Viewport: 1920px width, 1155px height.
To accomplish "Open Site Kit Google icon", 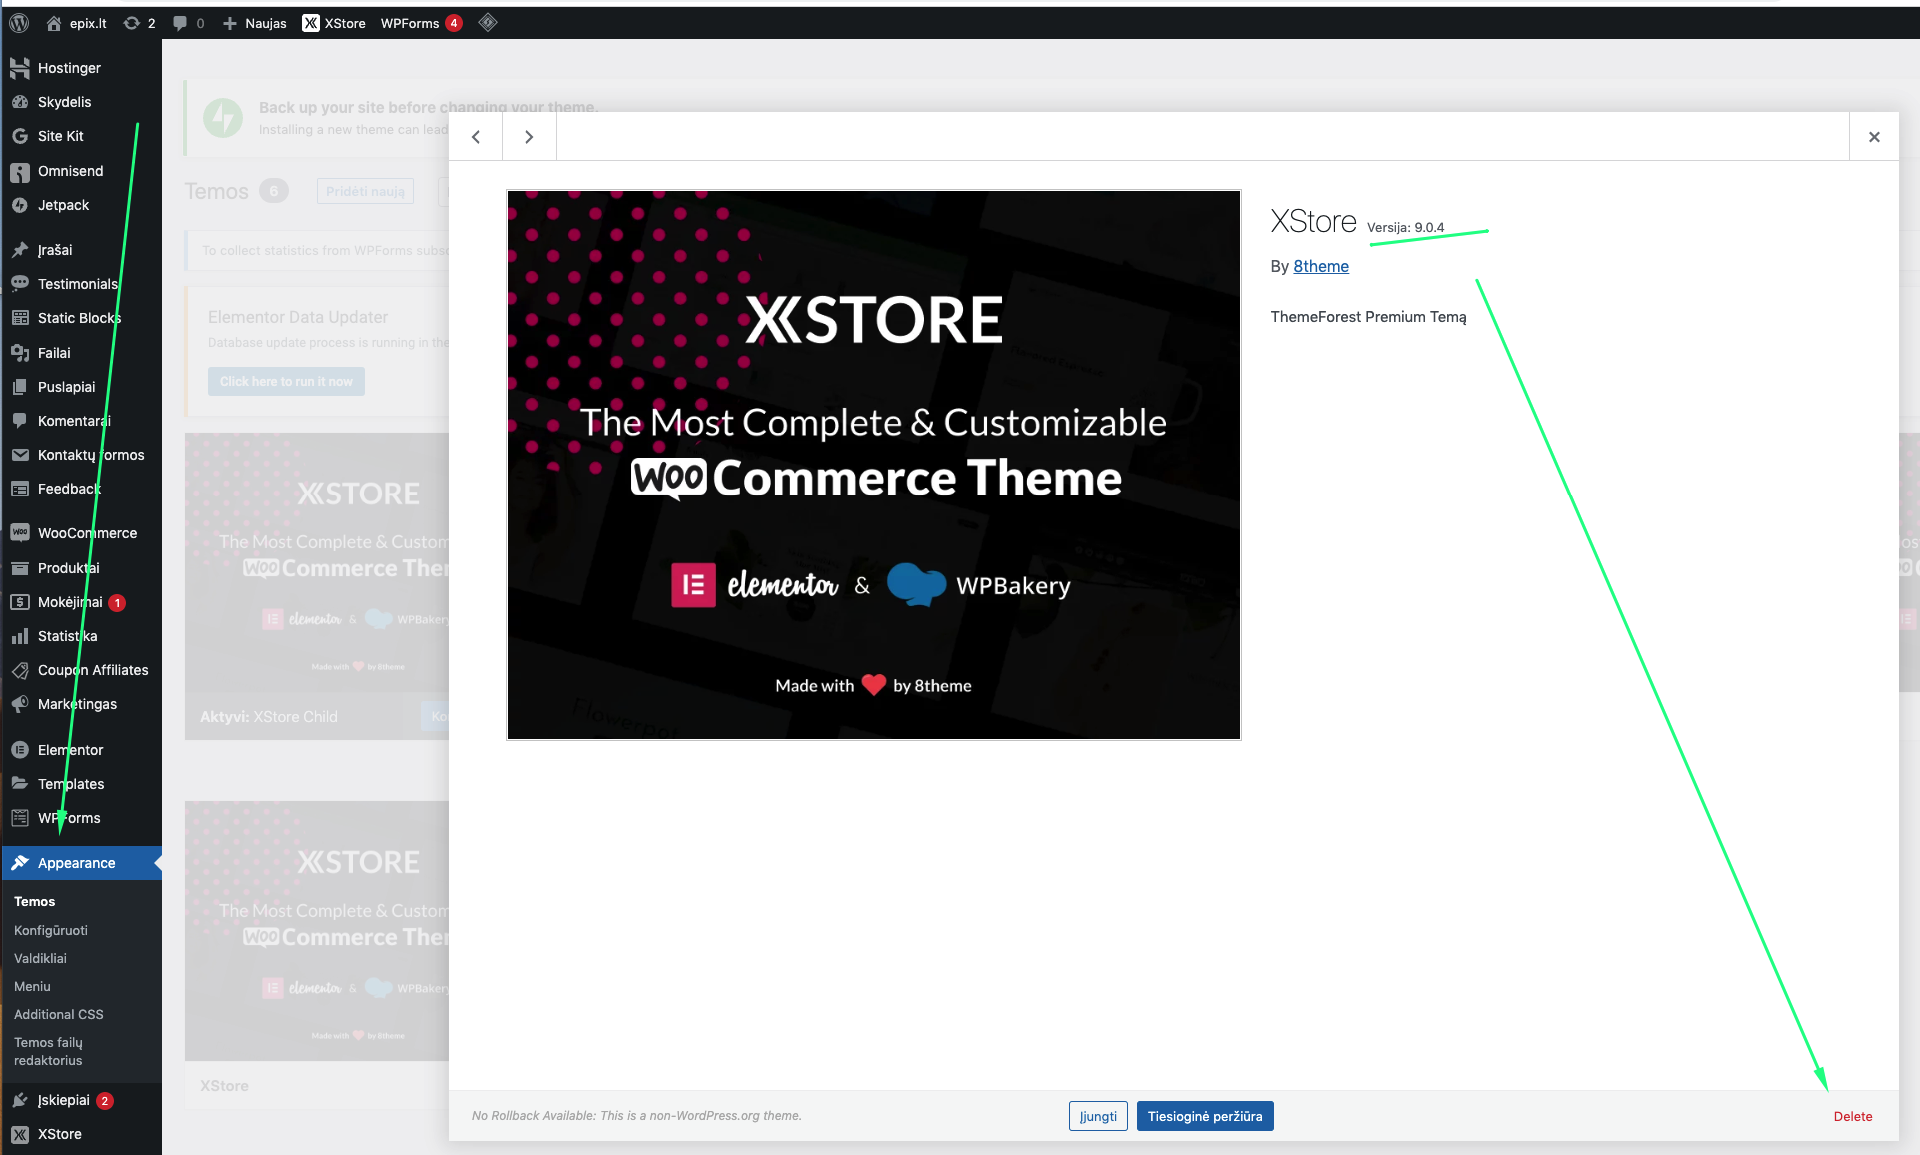I will click(20, 136).
